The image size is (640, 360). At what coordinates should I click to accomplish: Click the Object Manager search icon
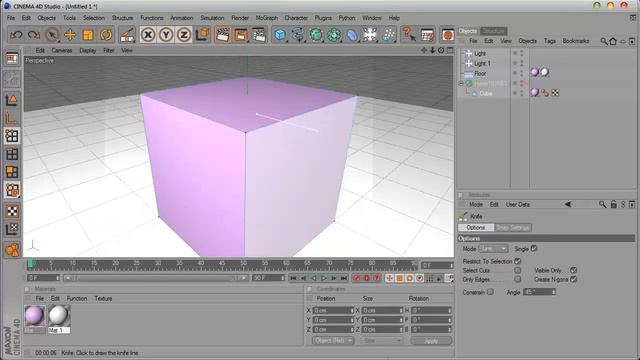click(604, 41)
